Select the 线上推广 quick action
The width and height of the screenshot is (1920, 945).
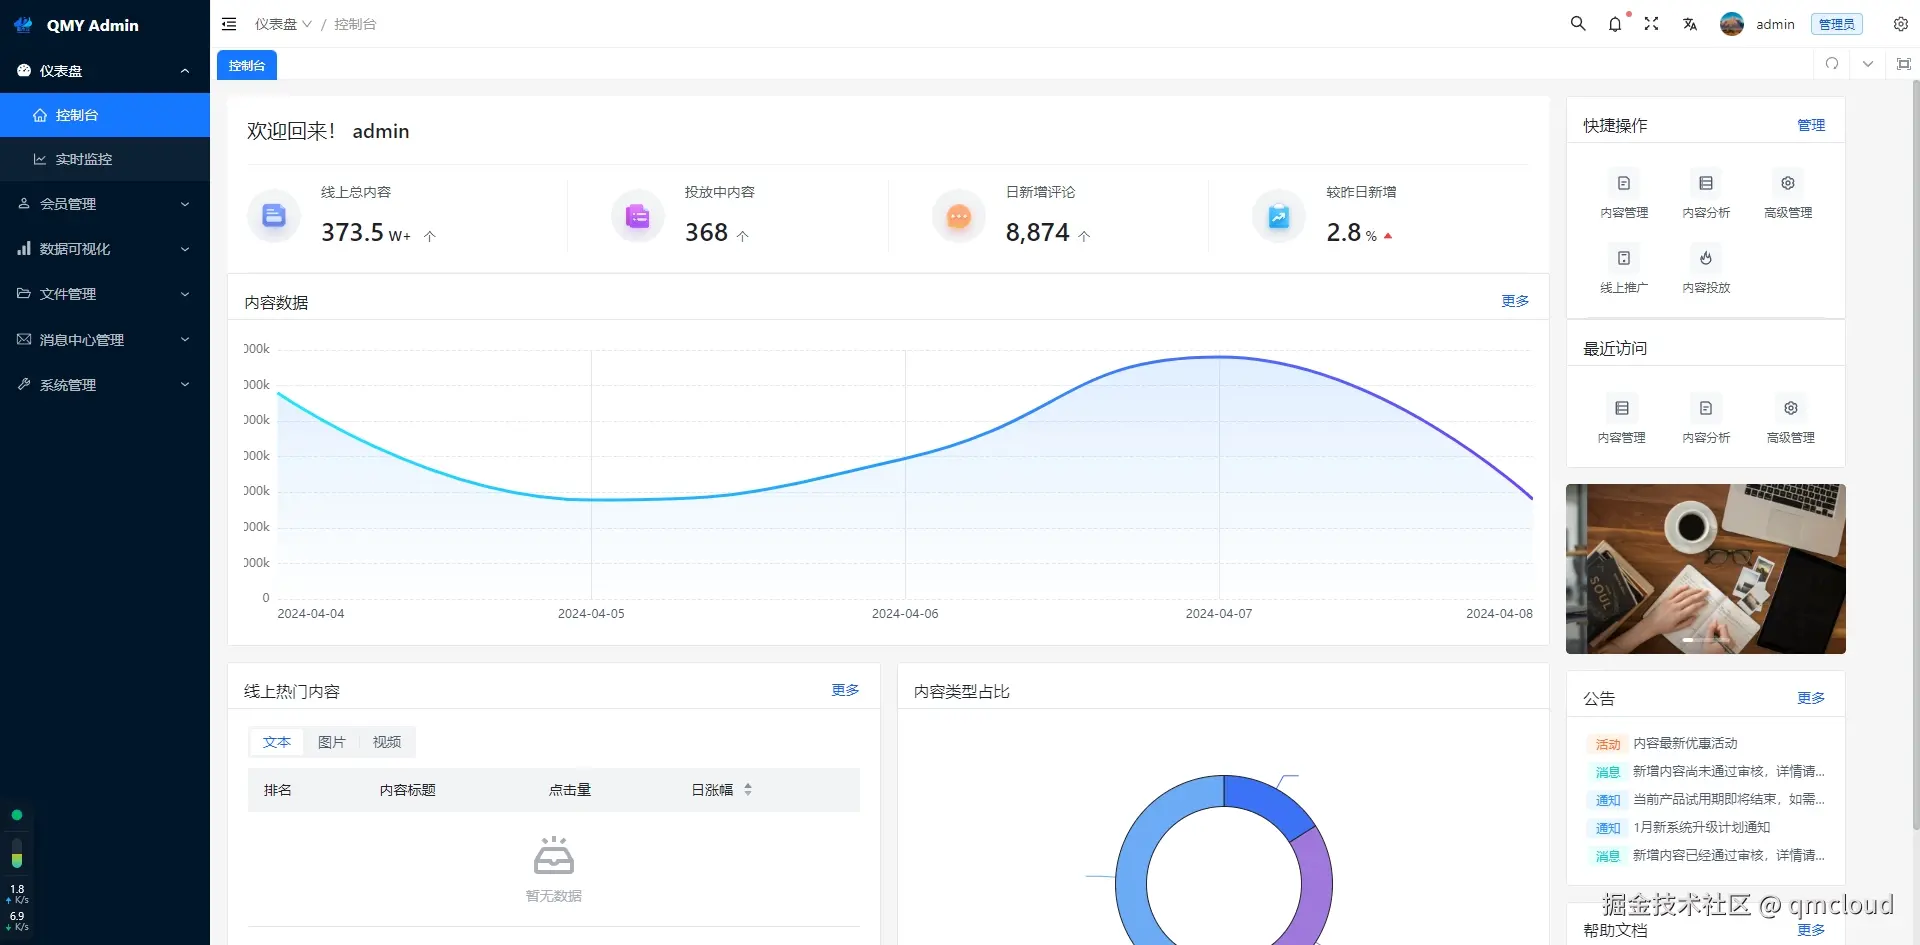pyautogui.click(x=1623, y=269)
